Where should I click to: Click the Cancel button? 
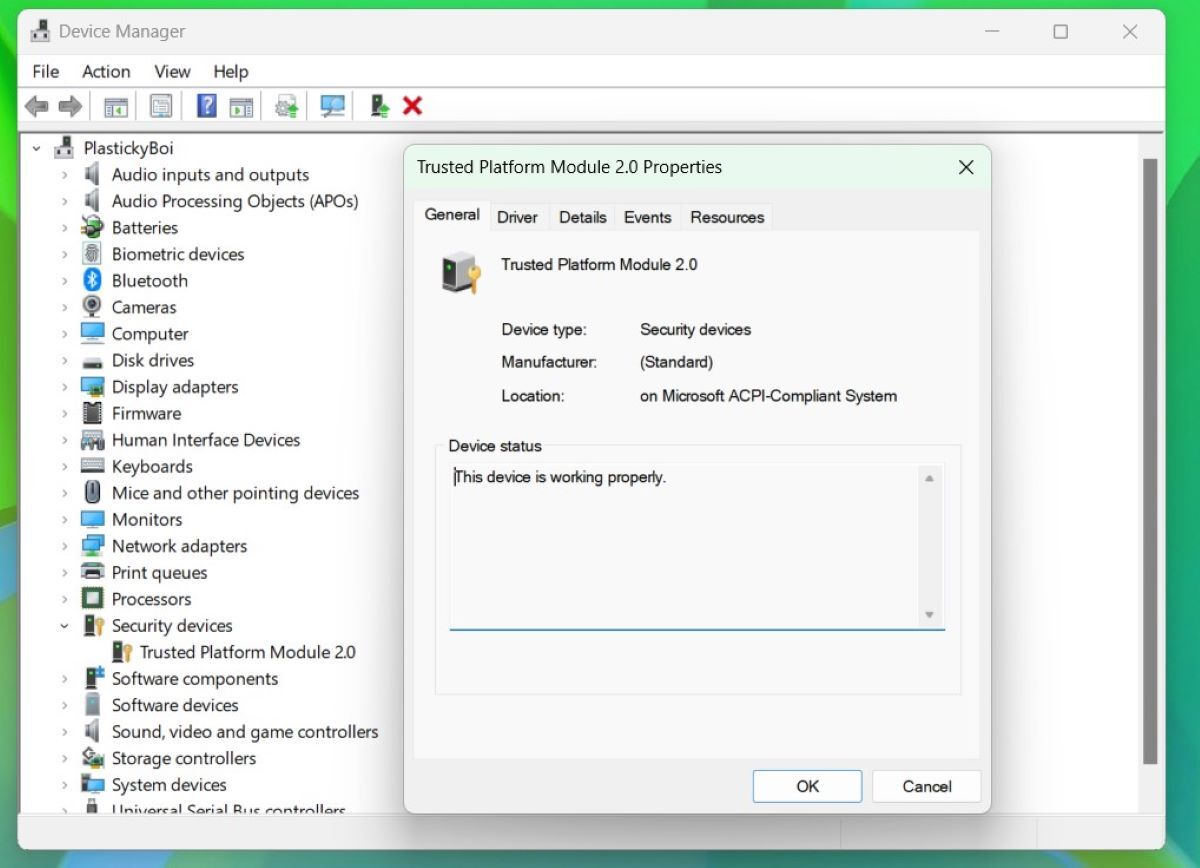pos(925,786)
